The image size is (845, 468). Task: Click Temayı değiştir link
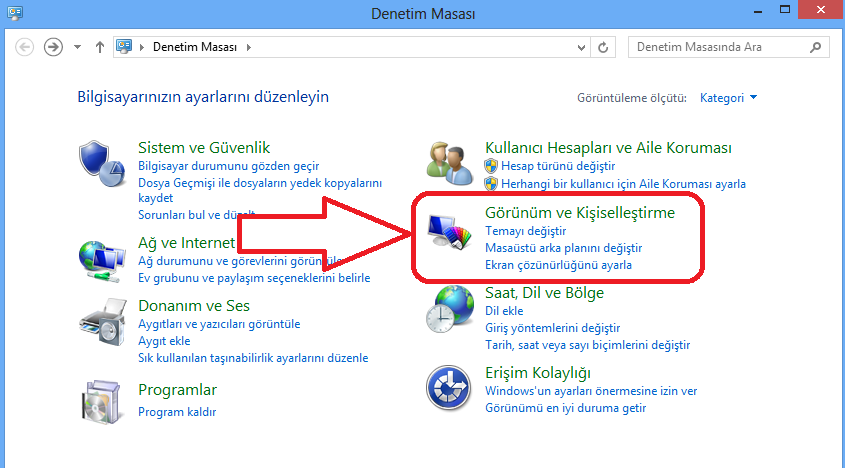coord(525,231)
